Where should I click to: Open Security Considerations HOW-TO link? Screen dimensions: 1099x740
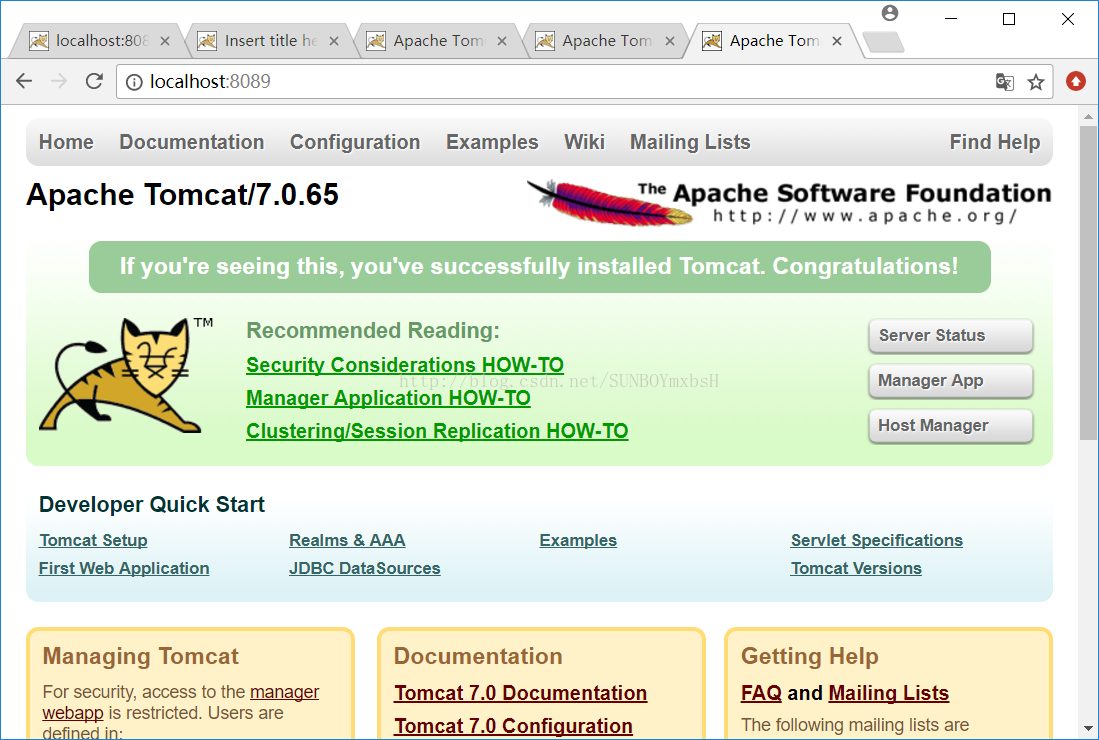(405, 365)
